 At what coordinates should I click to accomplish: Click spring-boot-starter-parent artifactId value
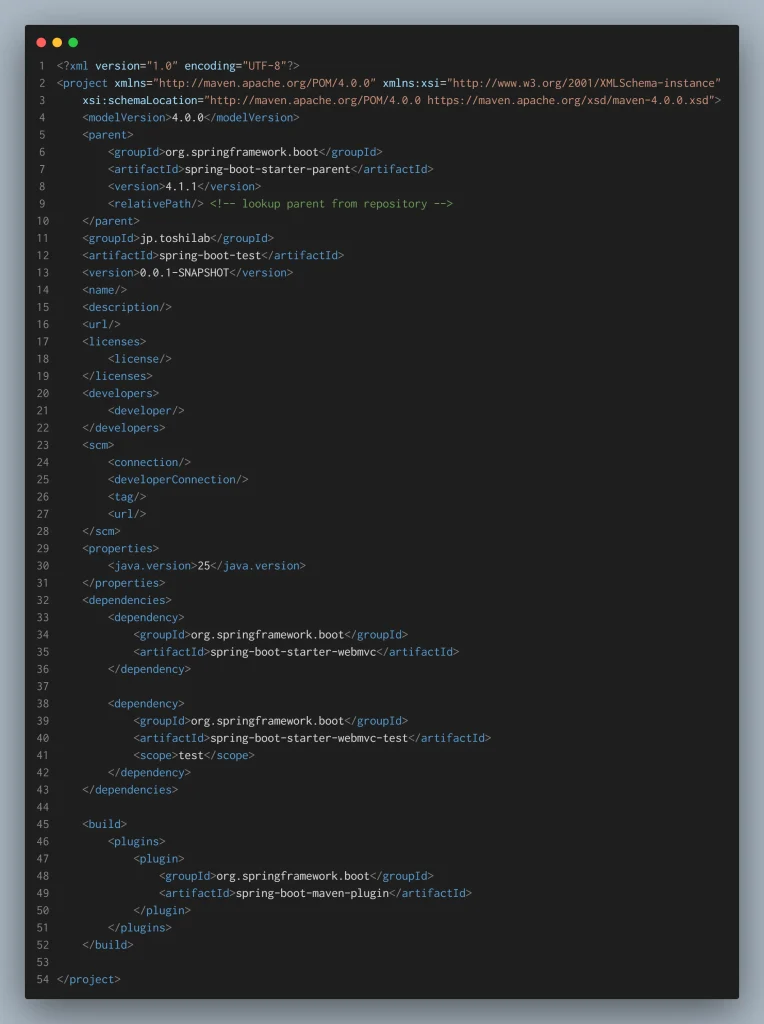268,169
